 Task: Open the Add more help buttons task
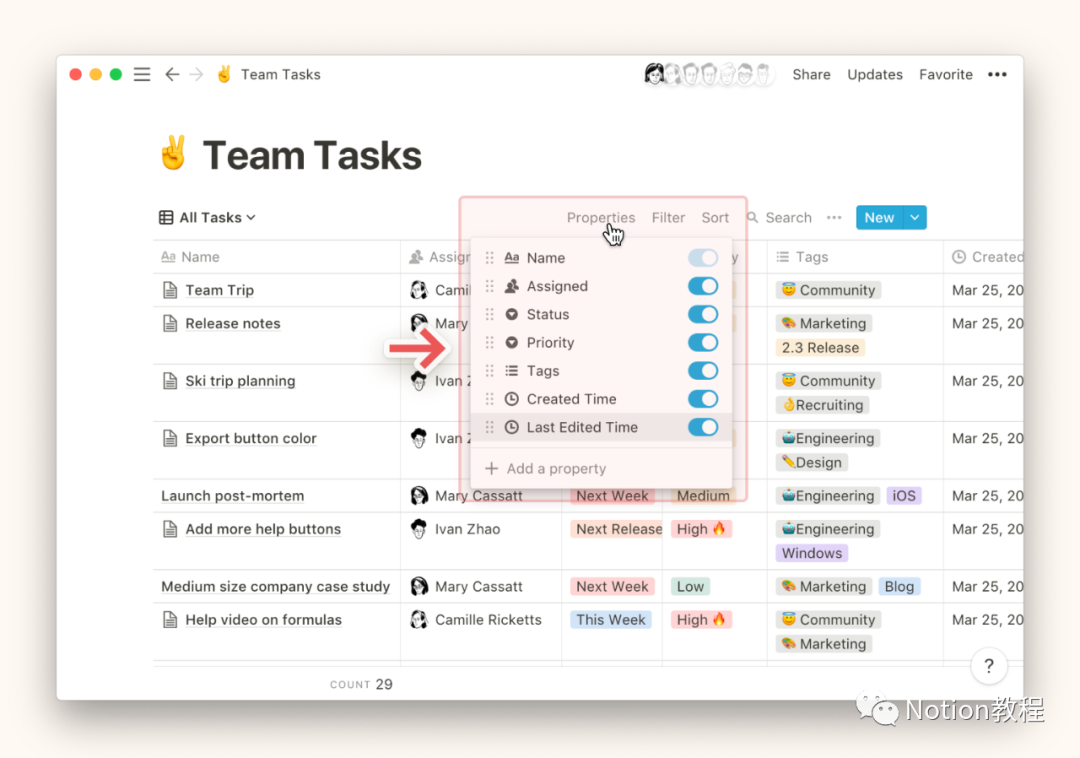point(263,530)
